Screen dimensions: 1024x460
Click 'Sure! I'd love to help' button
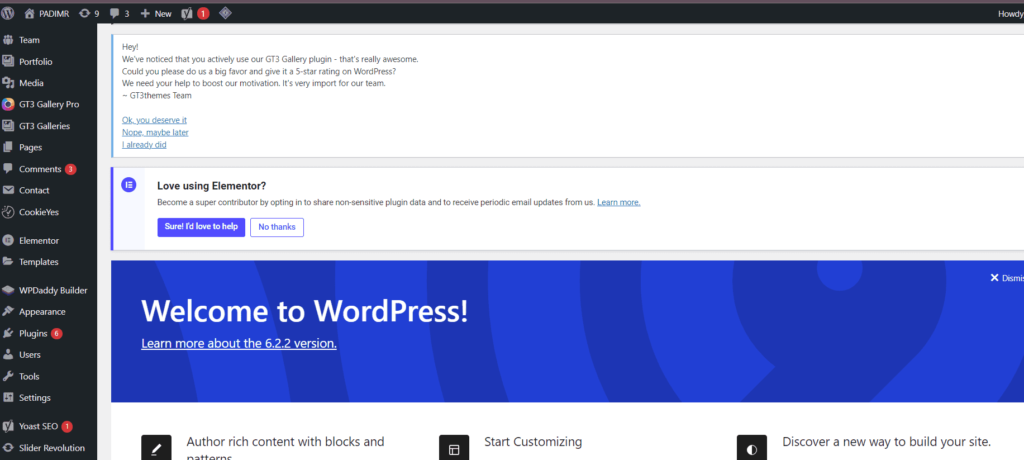click(x=201, y=227)
